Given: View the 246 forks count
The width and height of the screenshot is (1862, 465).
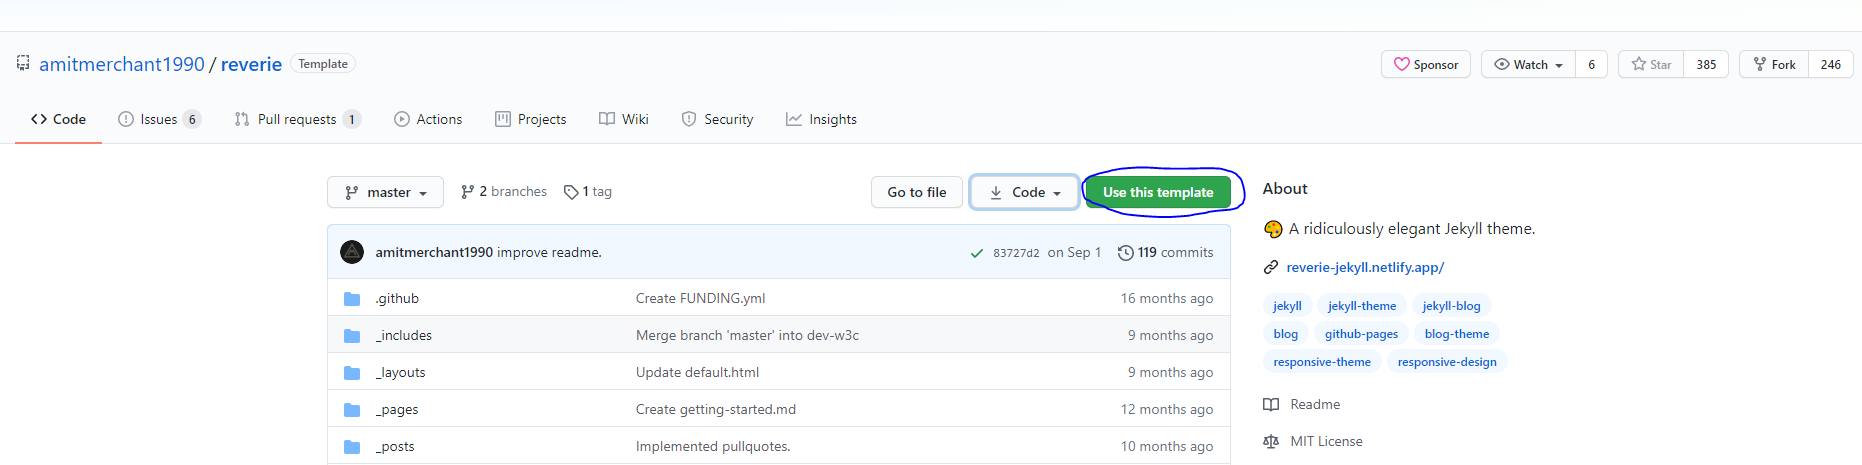Looking at the screenshot, I should tap(1831, 64).
